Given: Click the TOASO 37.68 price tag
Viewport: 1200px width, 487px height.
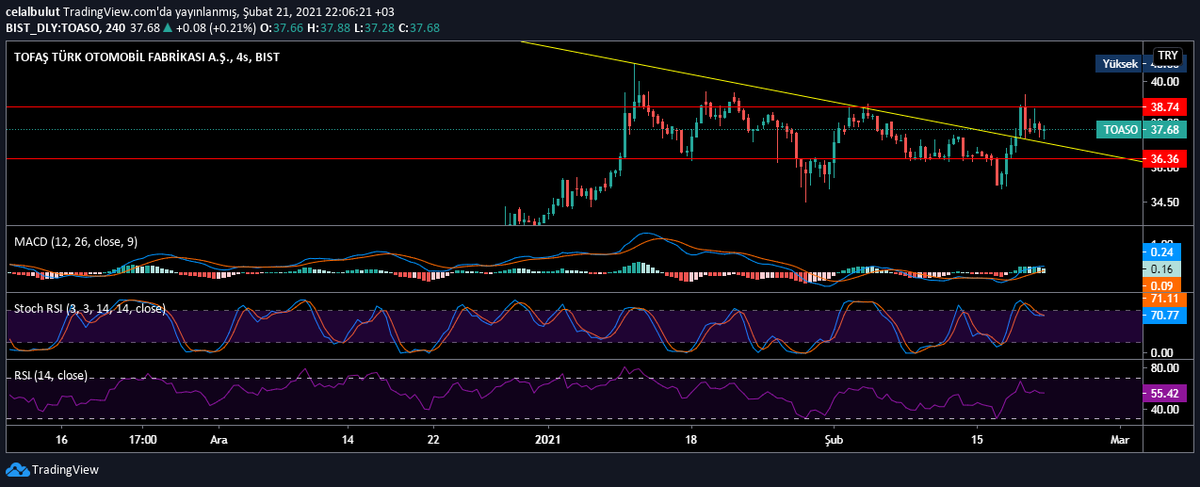Looking at the screenshot, I should pos(1140,129).
